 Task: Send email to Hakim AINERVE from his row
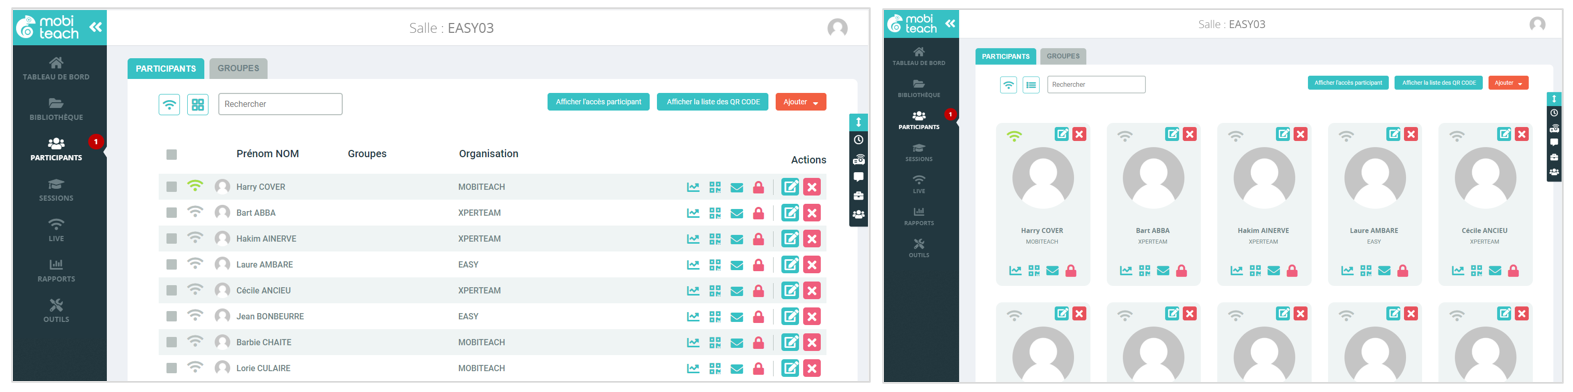point(737,239)
